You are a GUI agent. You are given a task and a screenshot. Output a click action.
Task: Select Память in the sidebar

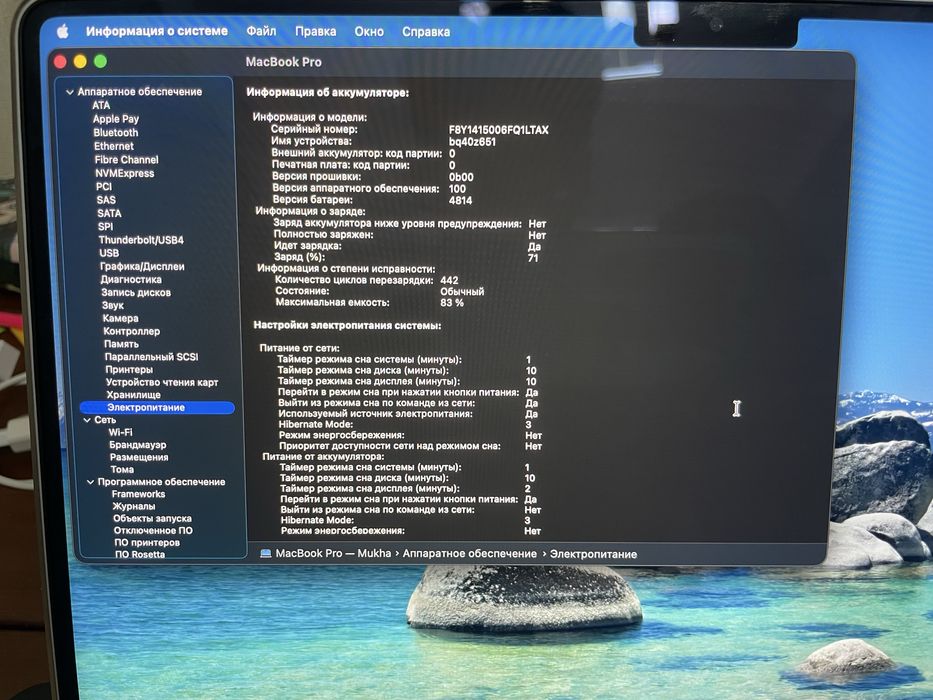coord(121,344)
